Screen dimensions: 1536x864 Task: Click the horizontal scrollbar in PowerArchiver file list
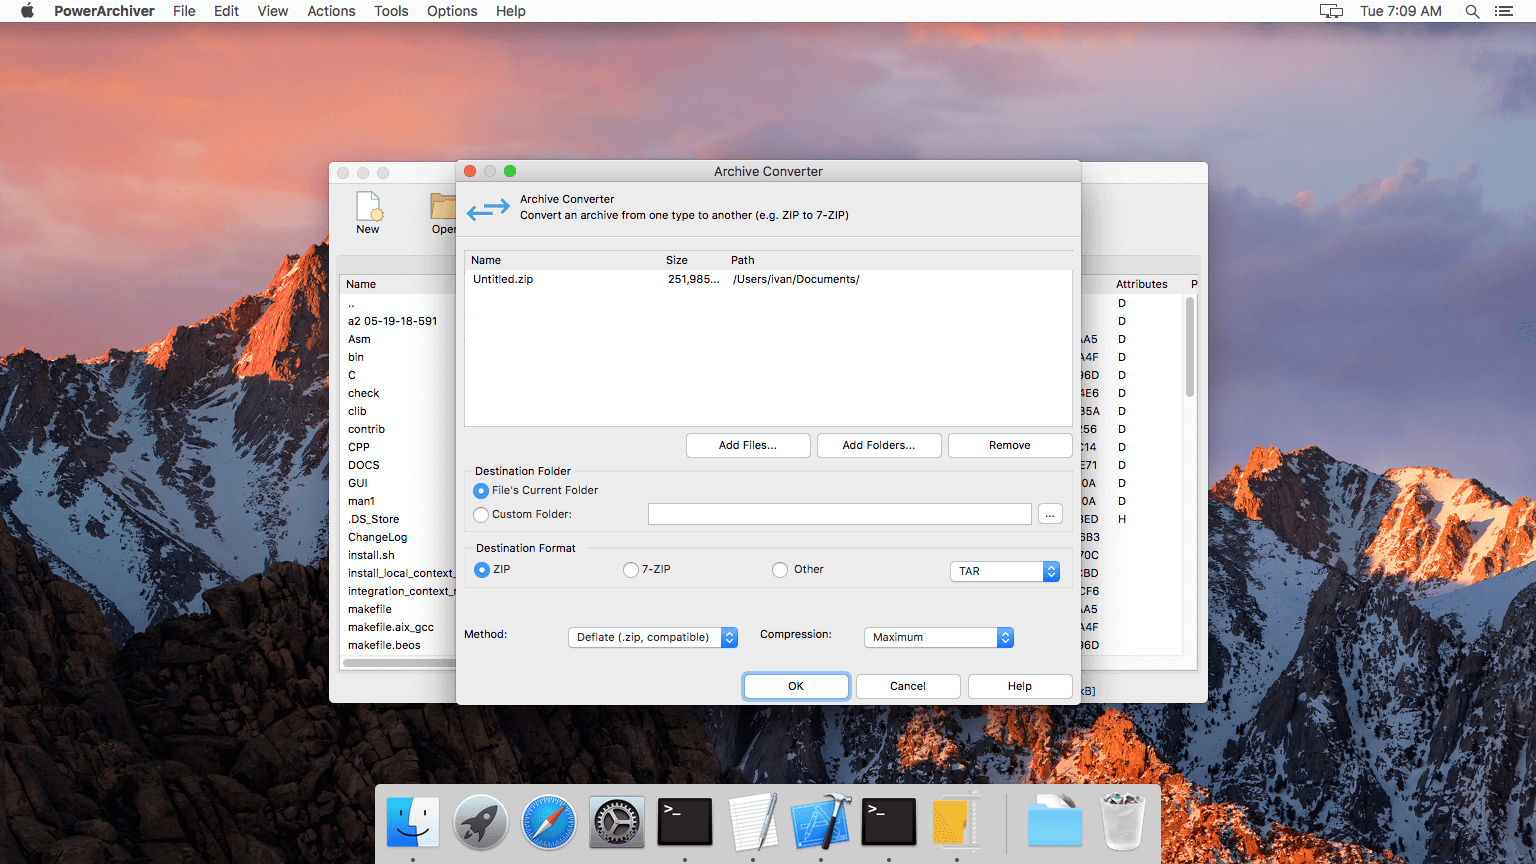pyautogui.click(x=398, y=662)
